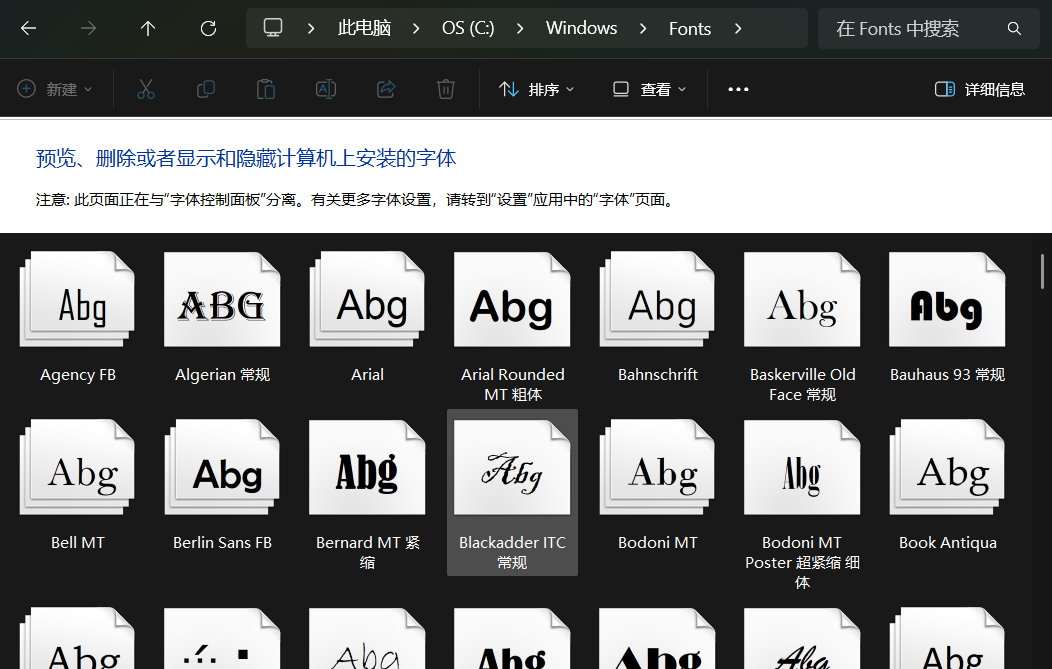The image size is (1052, 669).
Task: Select the Bodoni MT font family
Action: coord(658,485)
